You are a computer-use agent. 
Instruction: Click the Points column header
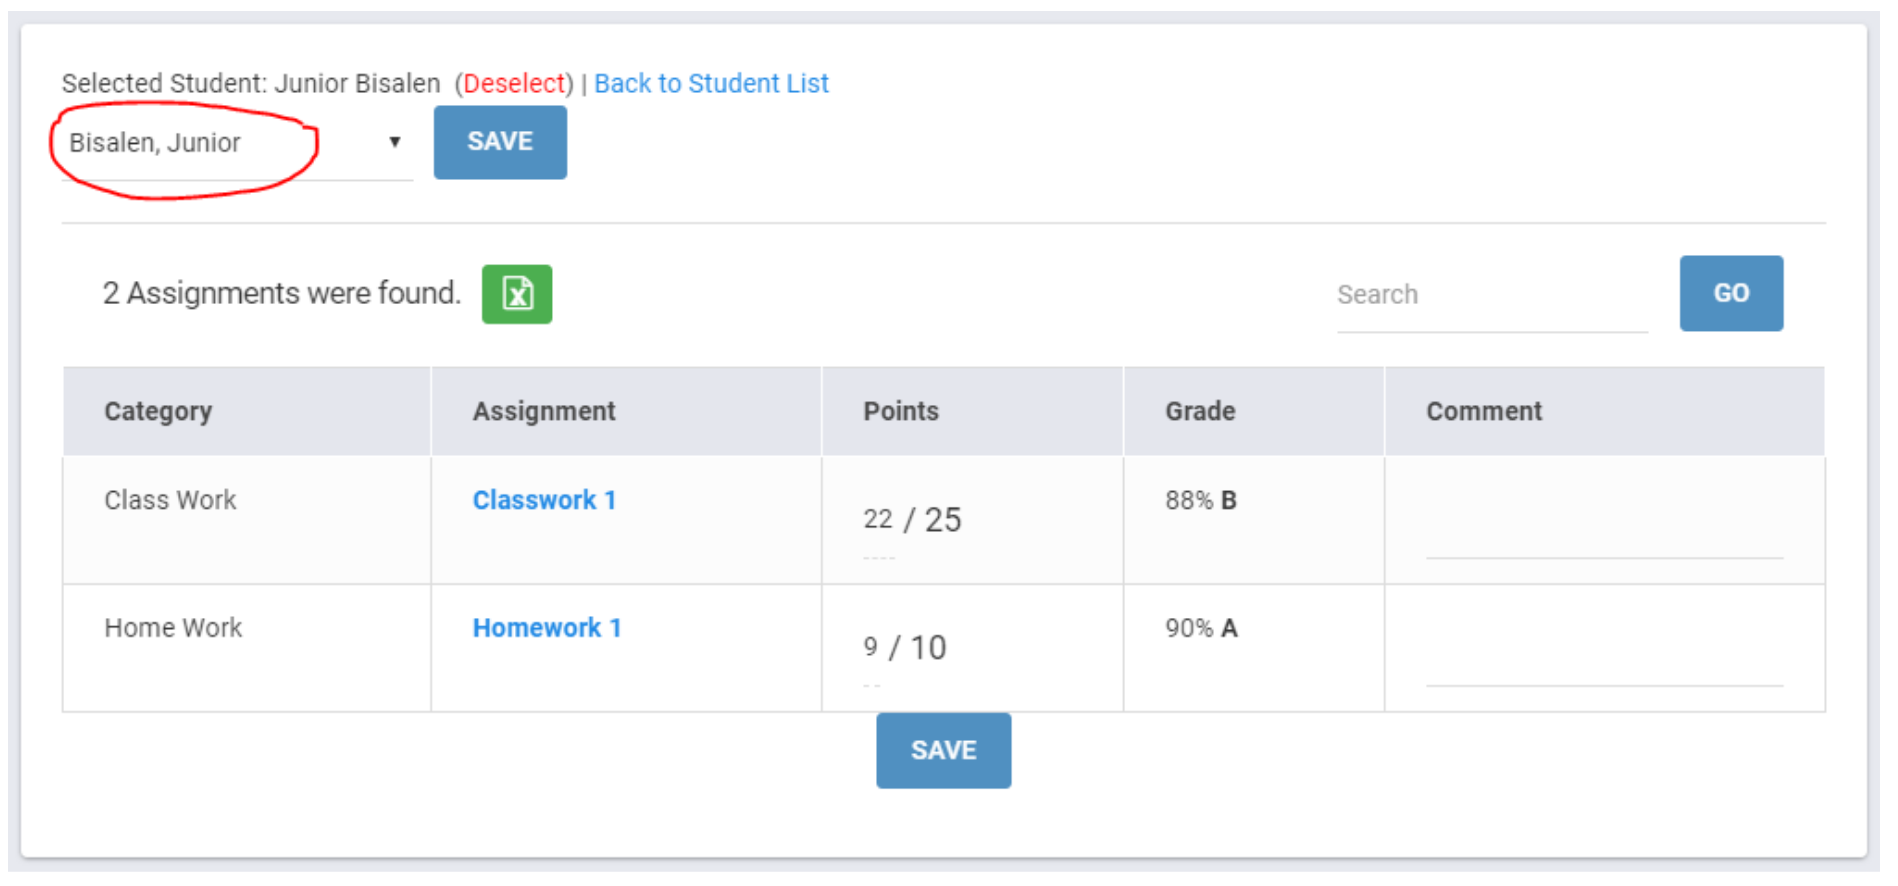tap(901, 412)
